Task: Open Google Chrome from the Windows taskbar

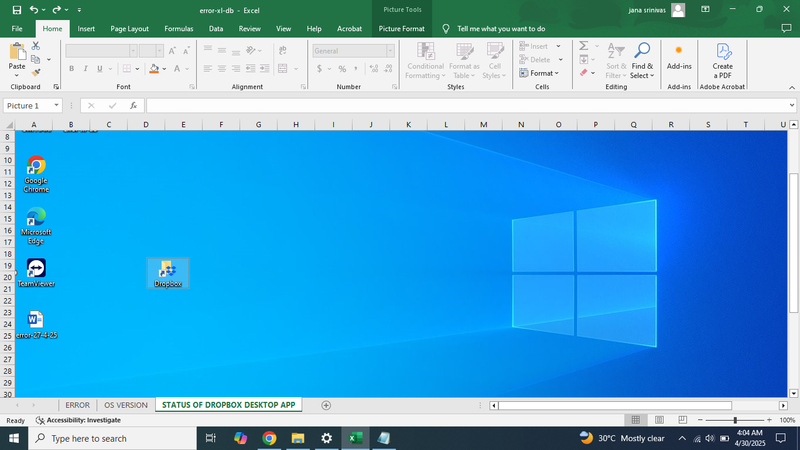Action: click(x=269, y=438)
